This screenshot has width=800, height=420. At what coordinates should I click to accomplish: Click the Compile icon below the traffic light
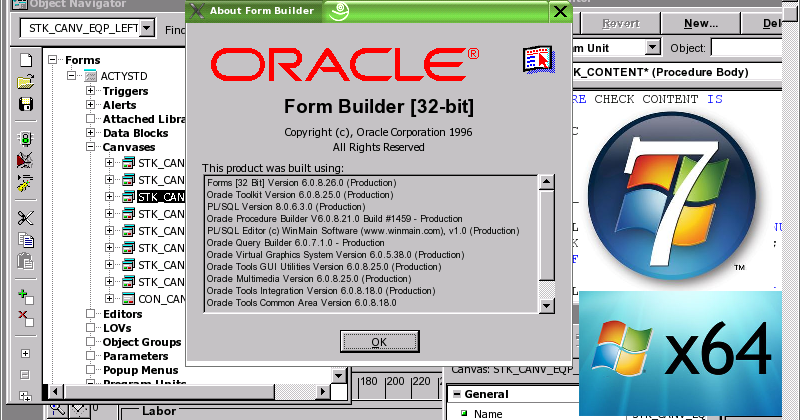(25, 160)
